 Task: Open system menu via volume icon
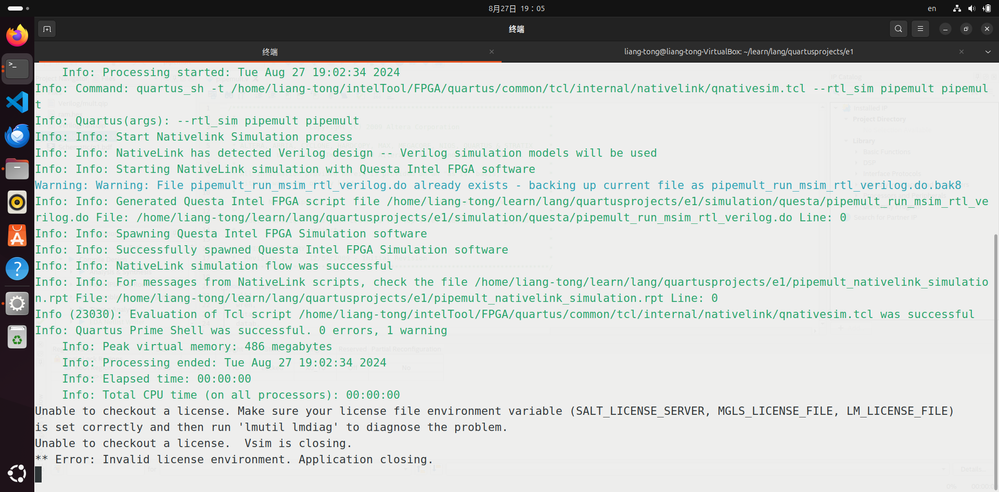(x=972, y=8)
